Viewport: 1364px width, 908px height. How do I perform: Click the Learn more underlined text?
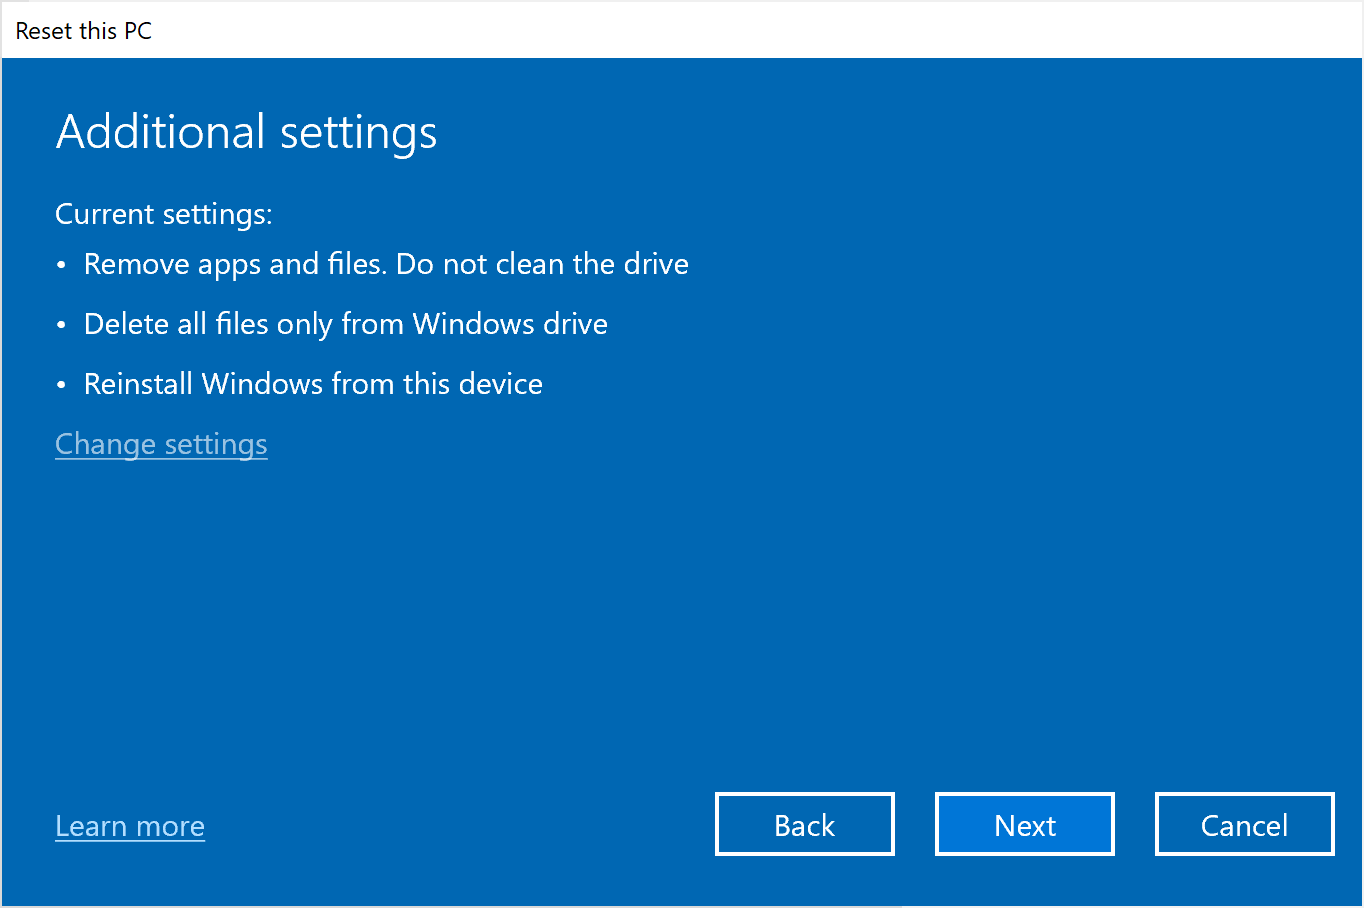click(x=129, y=826)
